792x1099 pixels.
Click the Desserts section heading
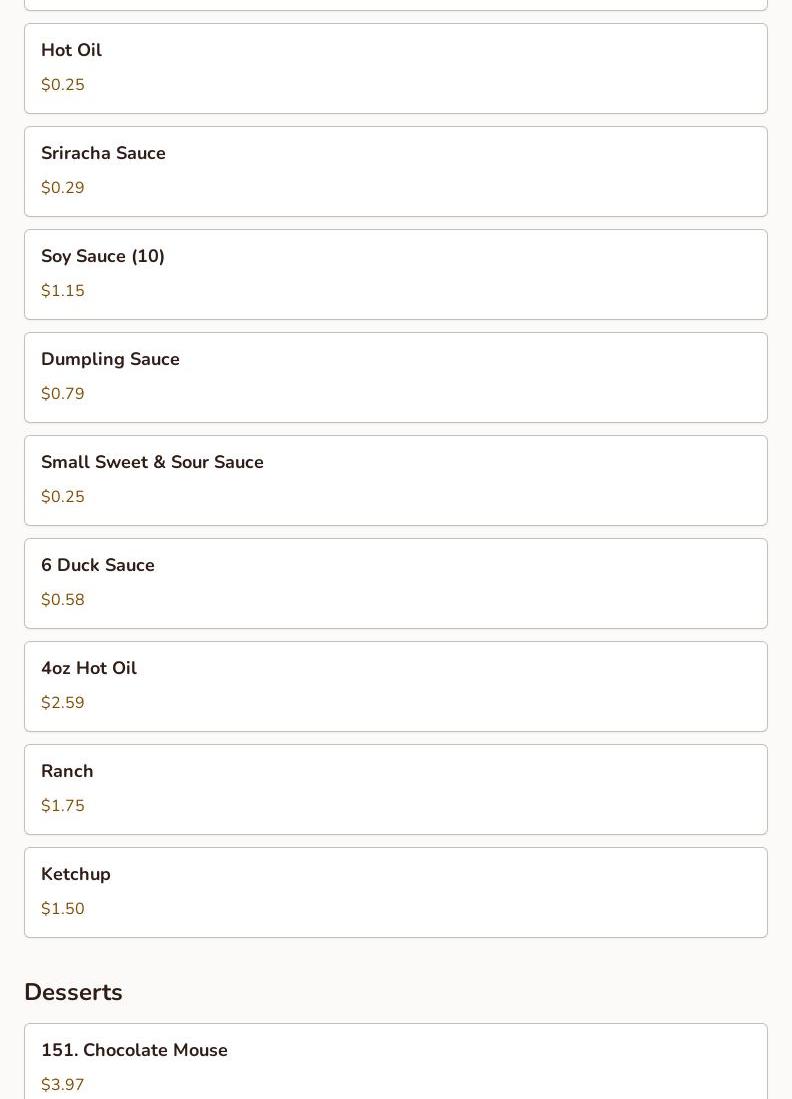coord(74,992)
